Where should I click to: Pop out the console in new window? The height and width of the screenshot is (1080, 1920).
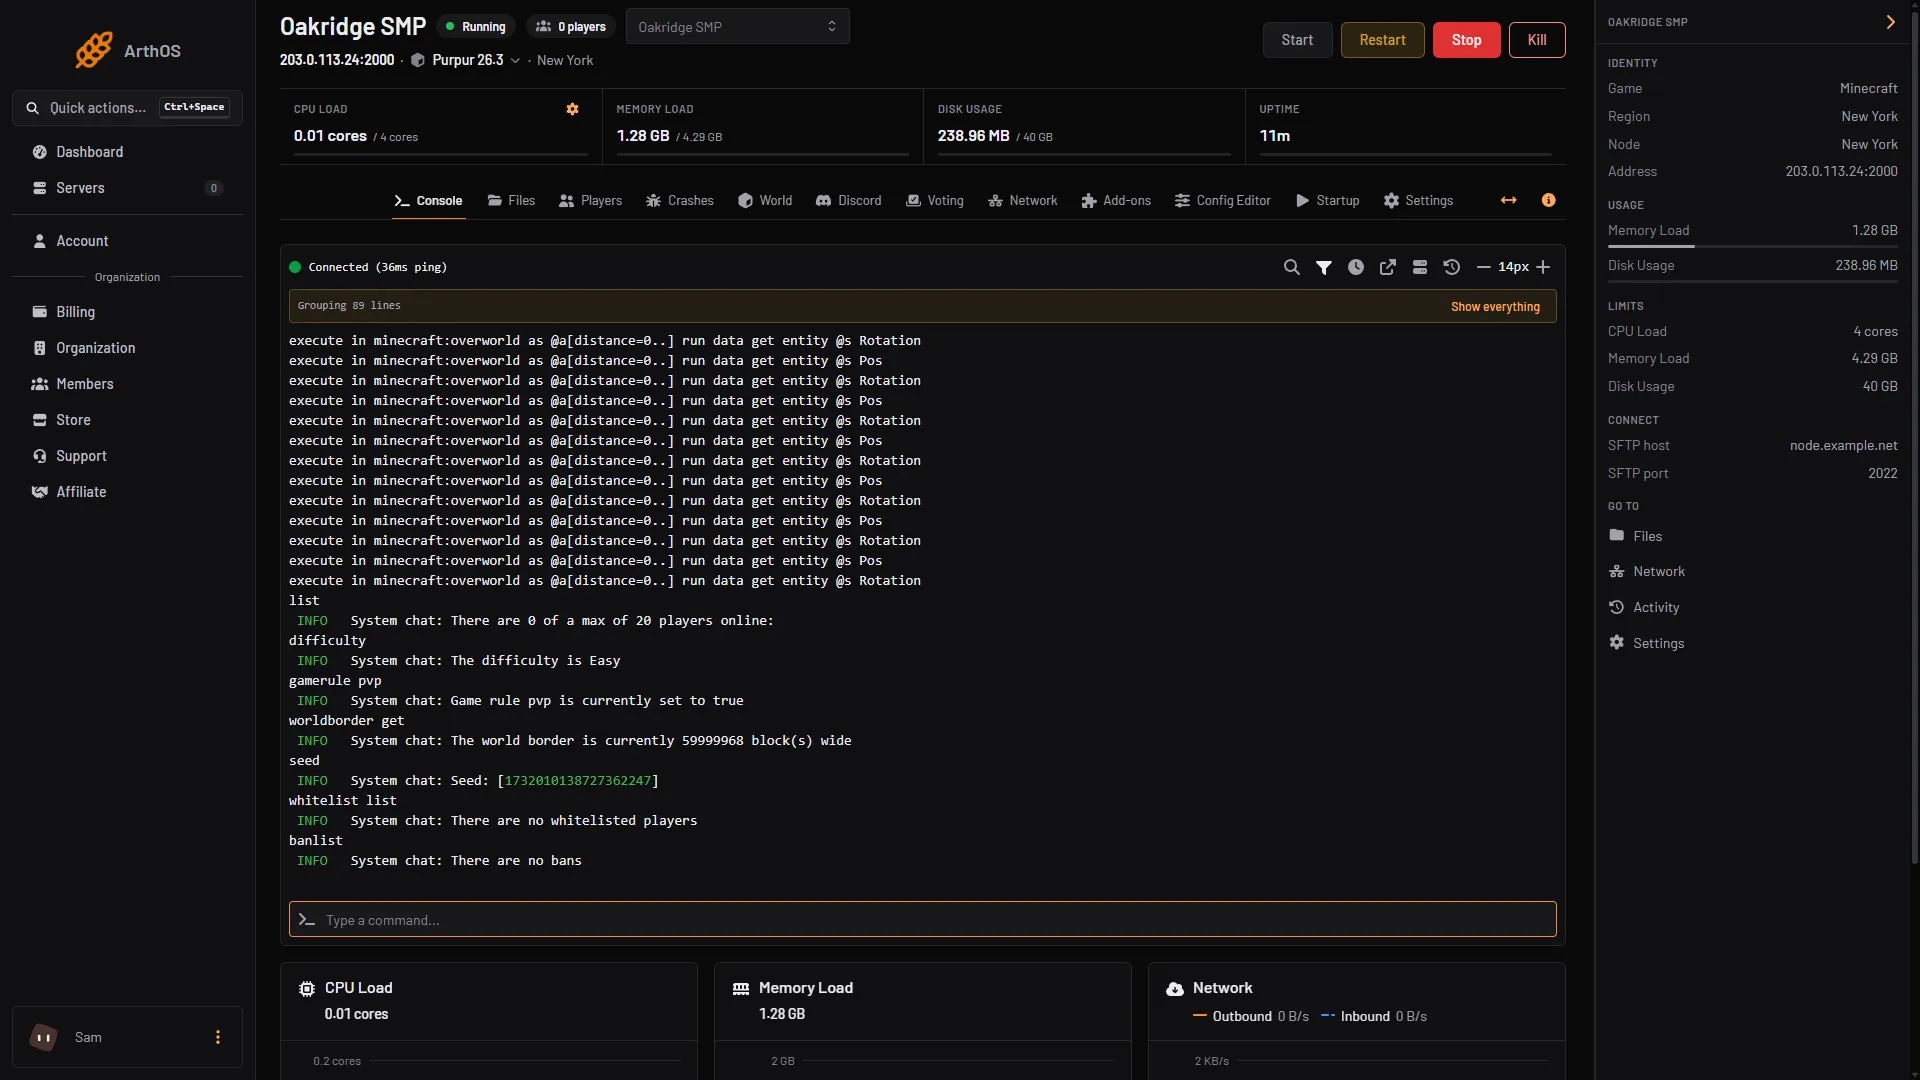click(x=1388, y=267)
